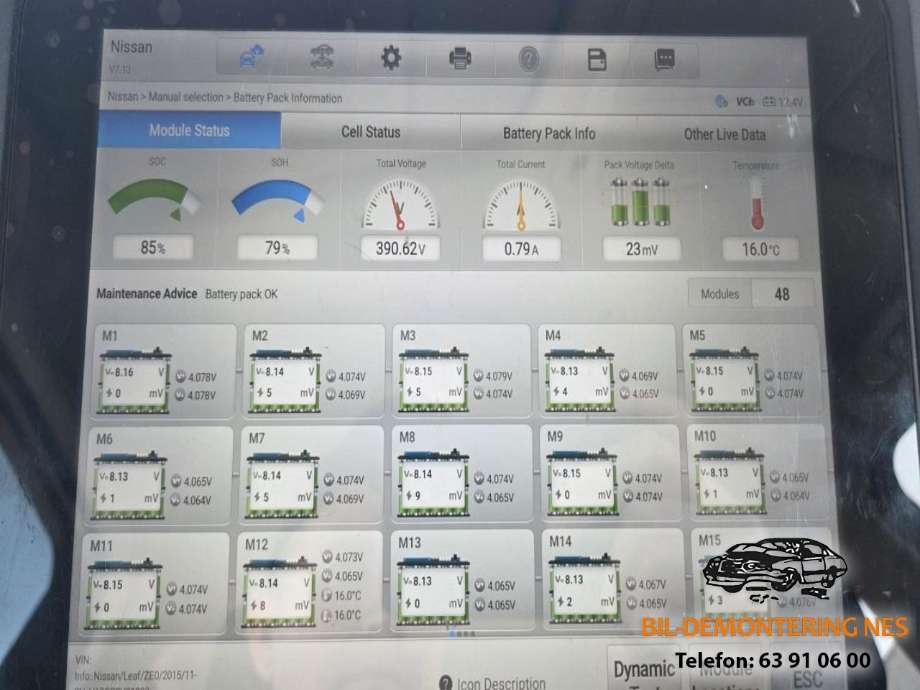This screenshot has height=690, width=920.
Task: Tap M8 module battery graphic
Action: (x=433, y=483)
